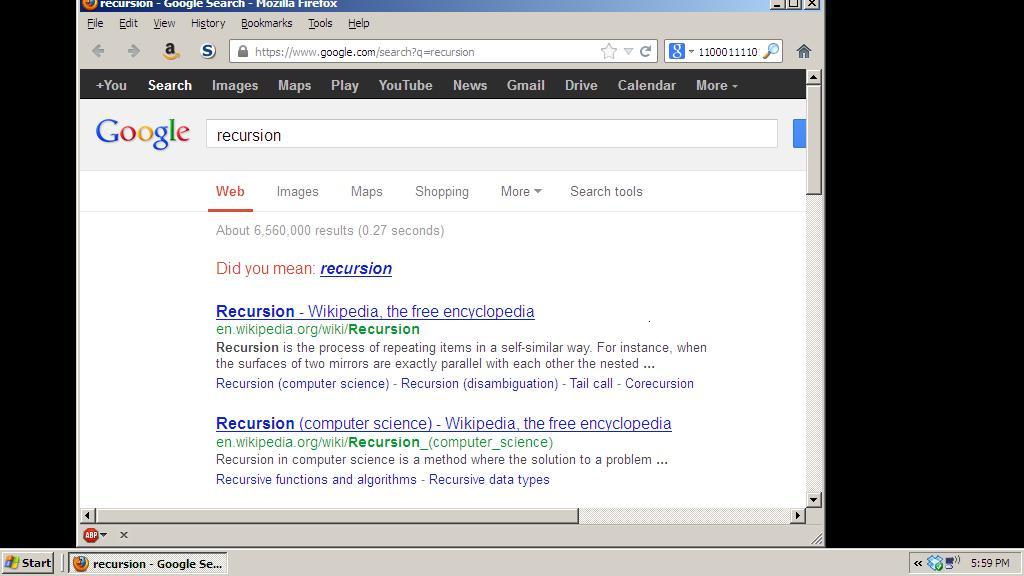Open the Amazon toolbar icon
1024x576 pixels.
point(170,51)
